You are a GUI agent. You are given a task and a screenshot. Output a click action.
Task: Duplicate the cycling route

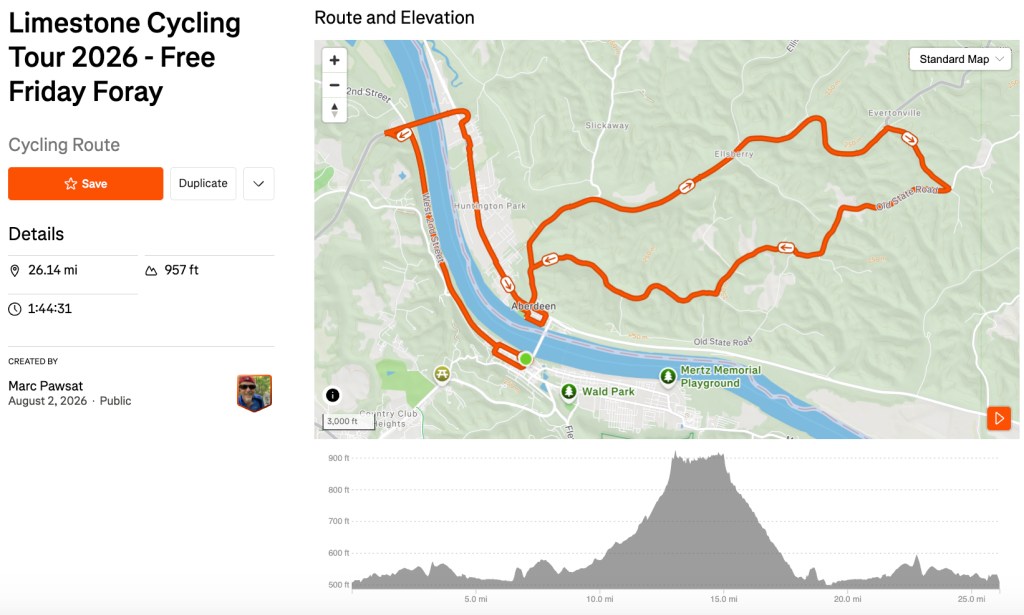click(x=203, y=183)
